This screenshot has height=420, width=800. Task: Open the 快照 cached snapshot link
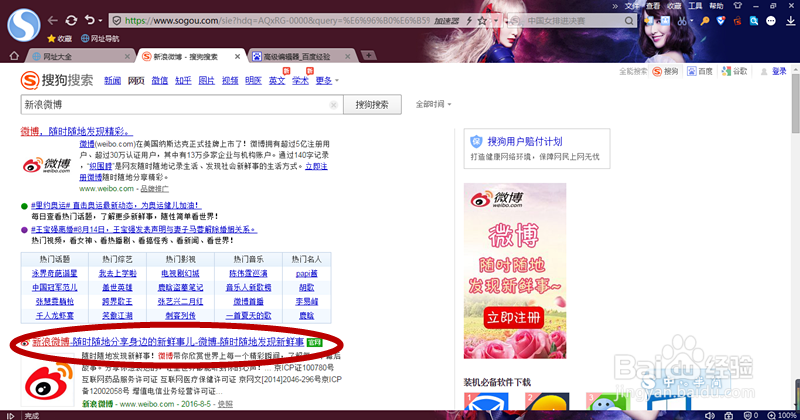(226, 404)
